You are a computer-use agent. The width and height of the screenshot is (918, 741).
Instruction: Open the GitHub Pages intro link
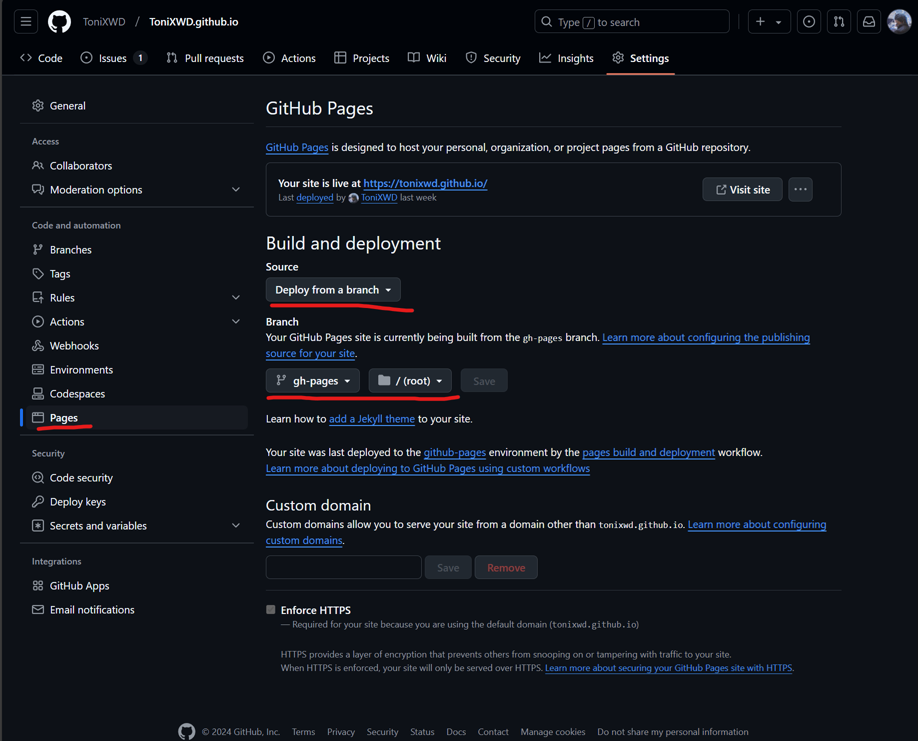click(297, 147)
